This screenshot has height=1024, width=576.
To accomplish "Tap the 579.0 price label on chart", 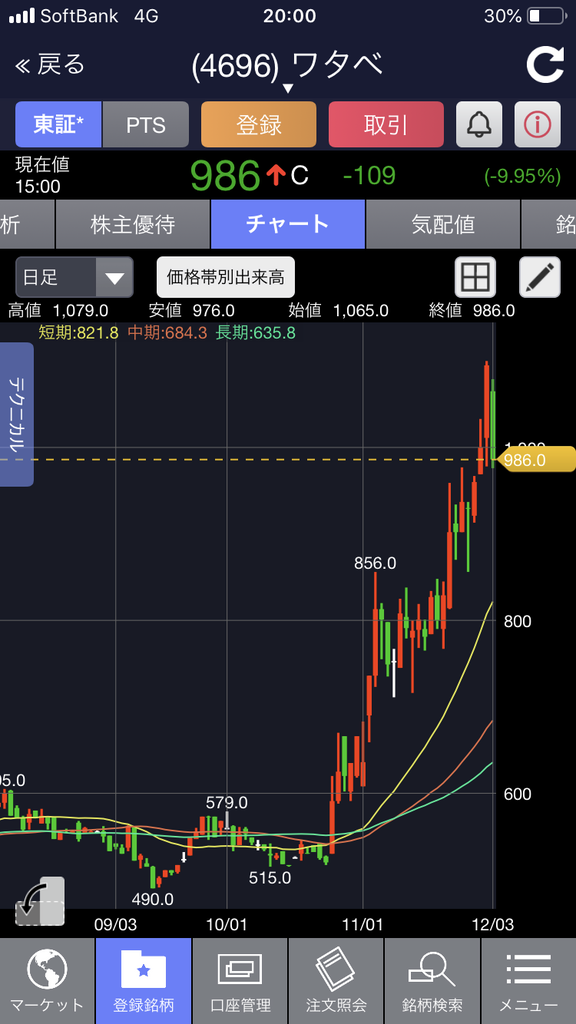I will pos(227,803).
